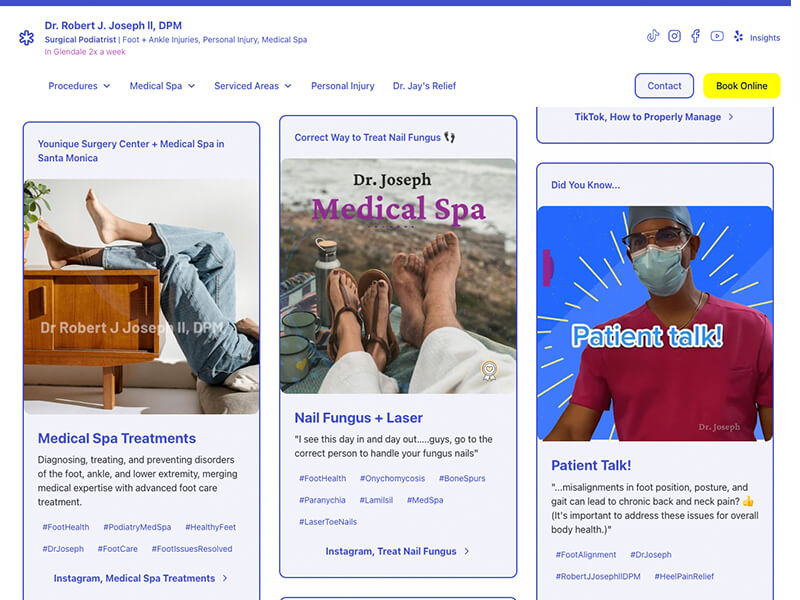
Task: Open the Personal Injury page
Action: coord(343,86)
